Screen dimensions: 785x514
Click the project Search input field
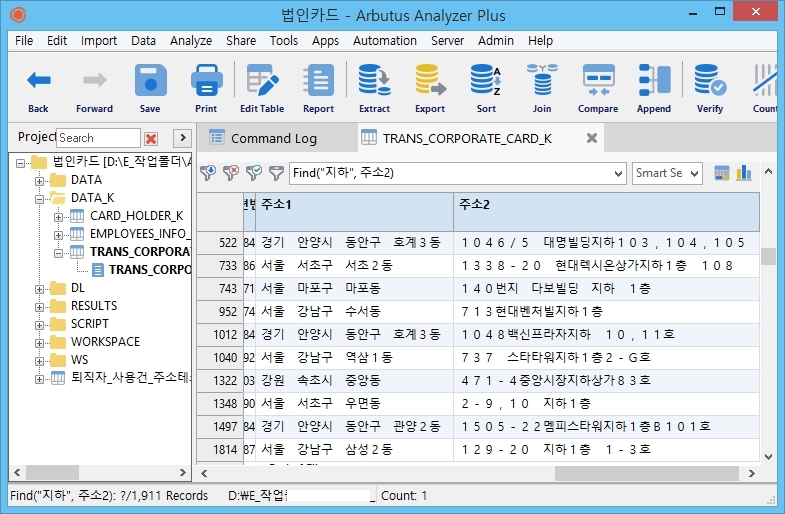click(x=98, y=138)
